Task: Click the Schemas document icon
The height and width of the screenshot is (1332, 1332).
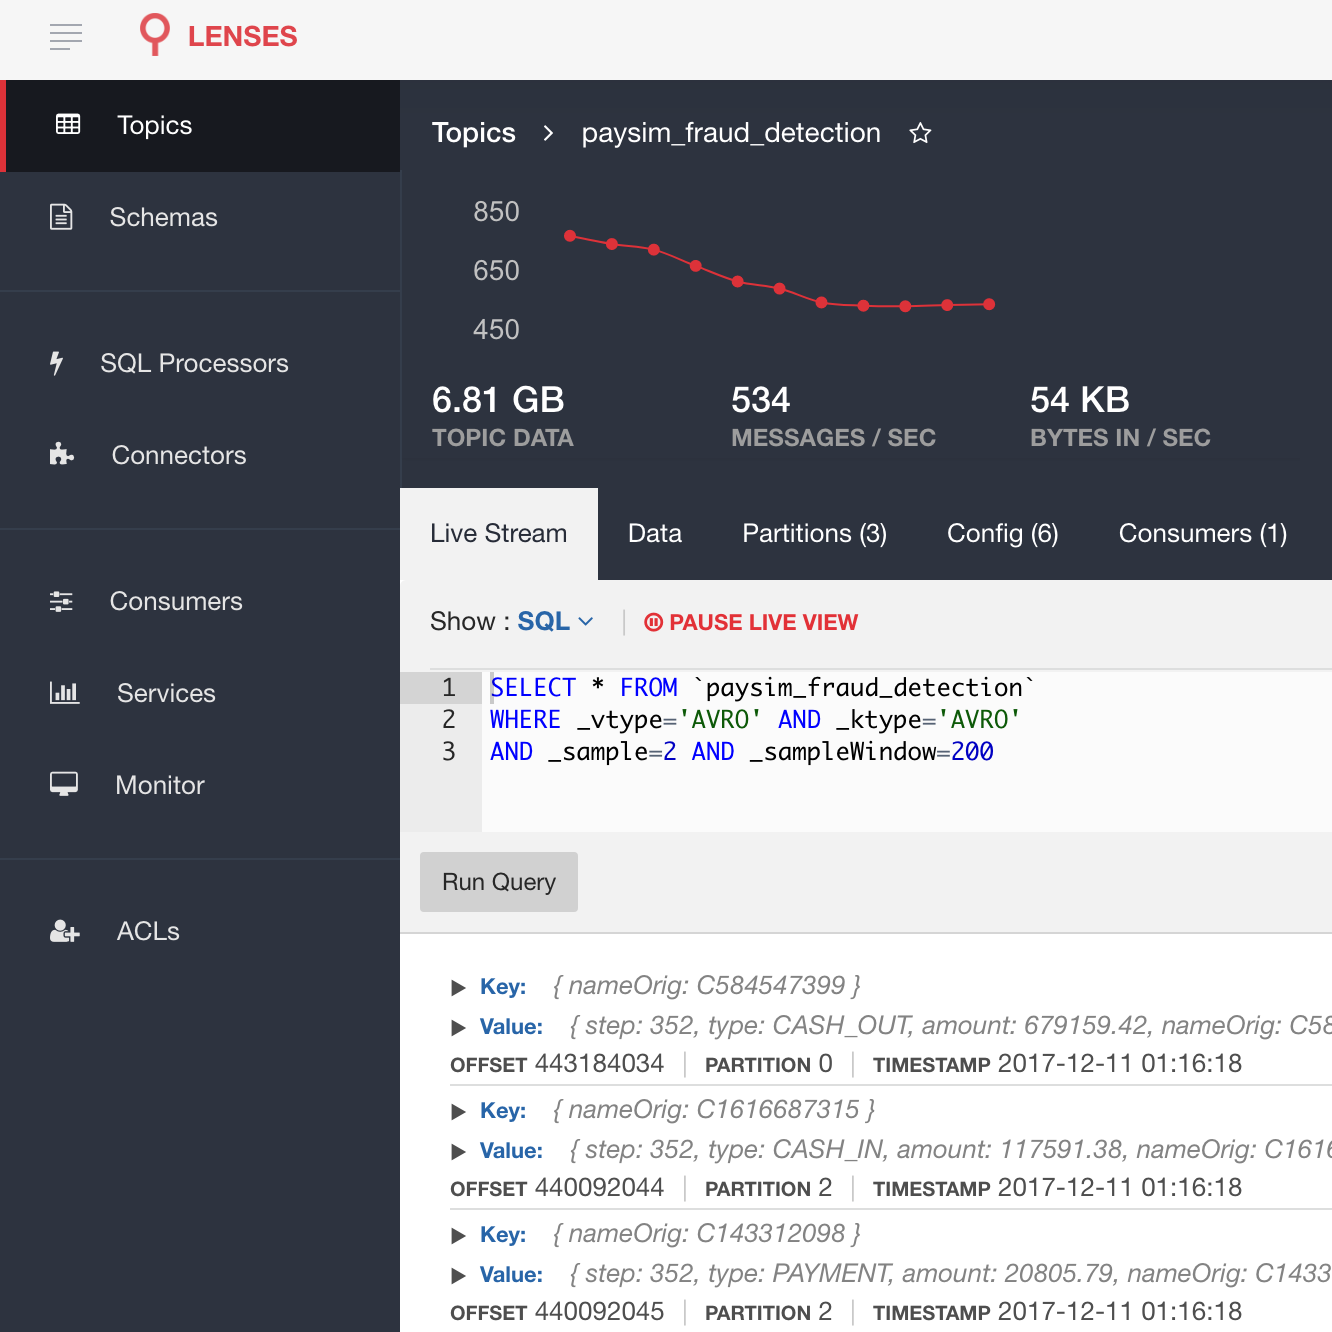Action: tap(62, 217)
